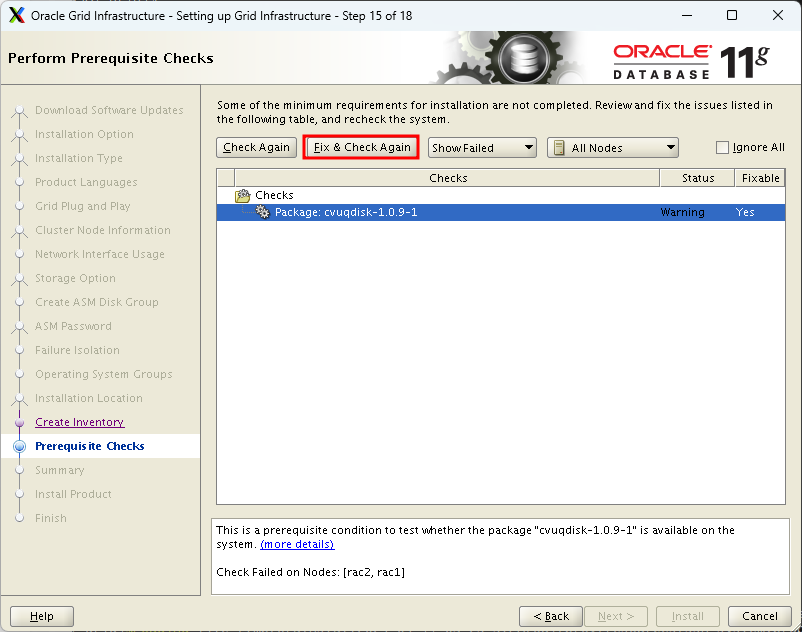Click the Install Product step in sidebar
The image size is (802, 632).
tap(73, 494)
